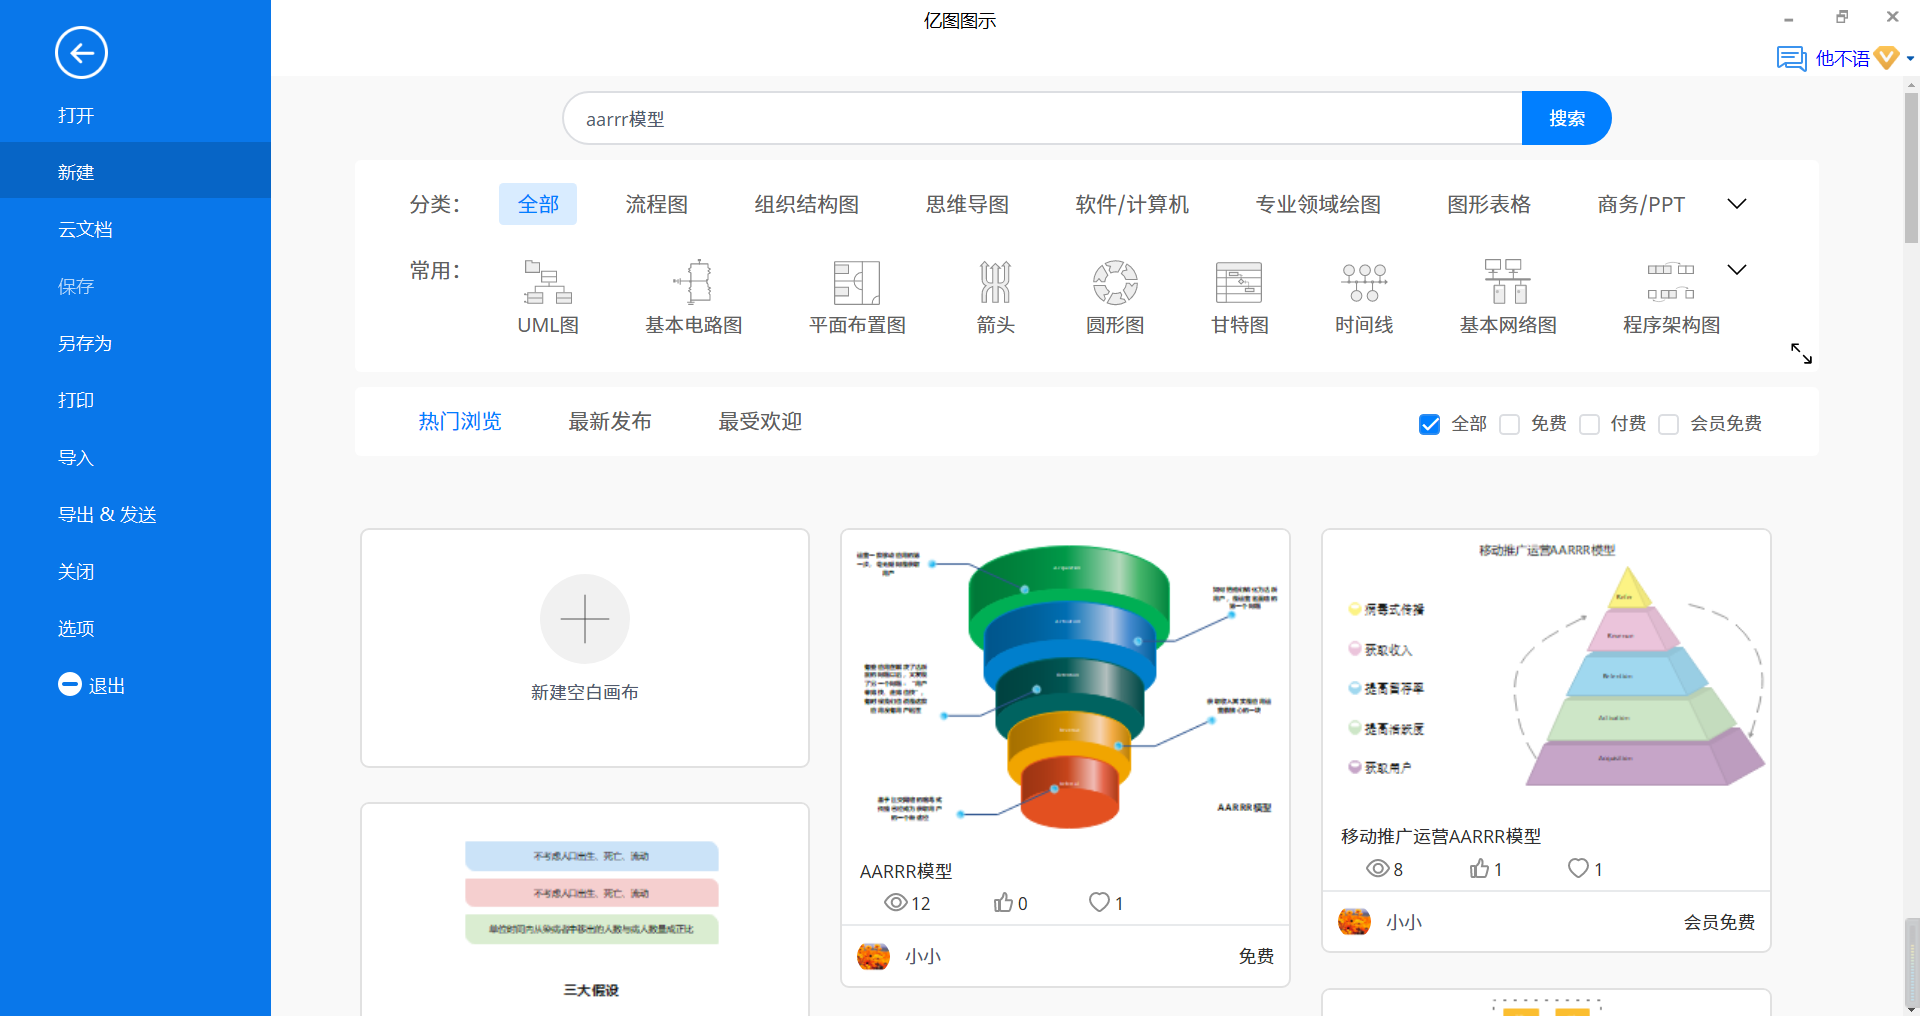Click the plus icon for blank canvas
This screenshot has width=1920, height=1016.
click(585, 619)
